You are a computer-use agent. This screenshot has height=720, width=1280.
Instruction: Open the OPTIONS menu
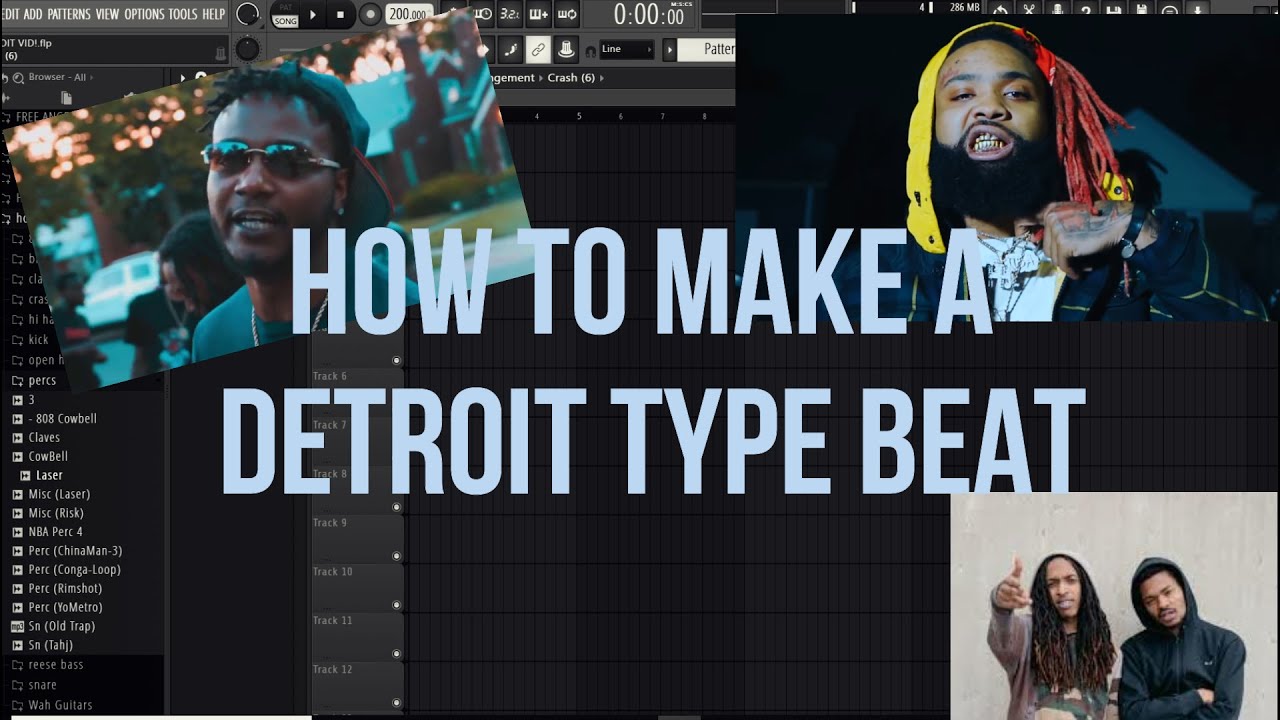click(x=144, y=14)
